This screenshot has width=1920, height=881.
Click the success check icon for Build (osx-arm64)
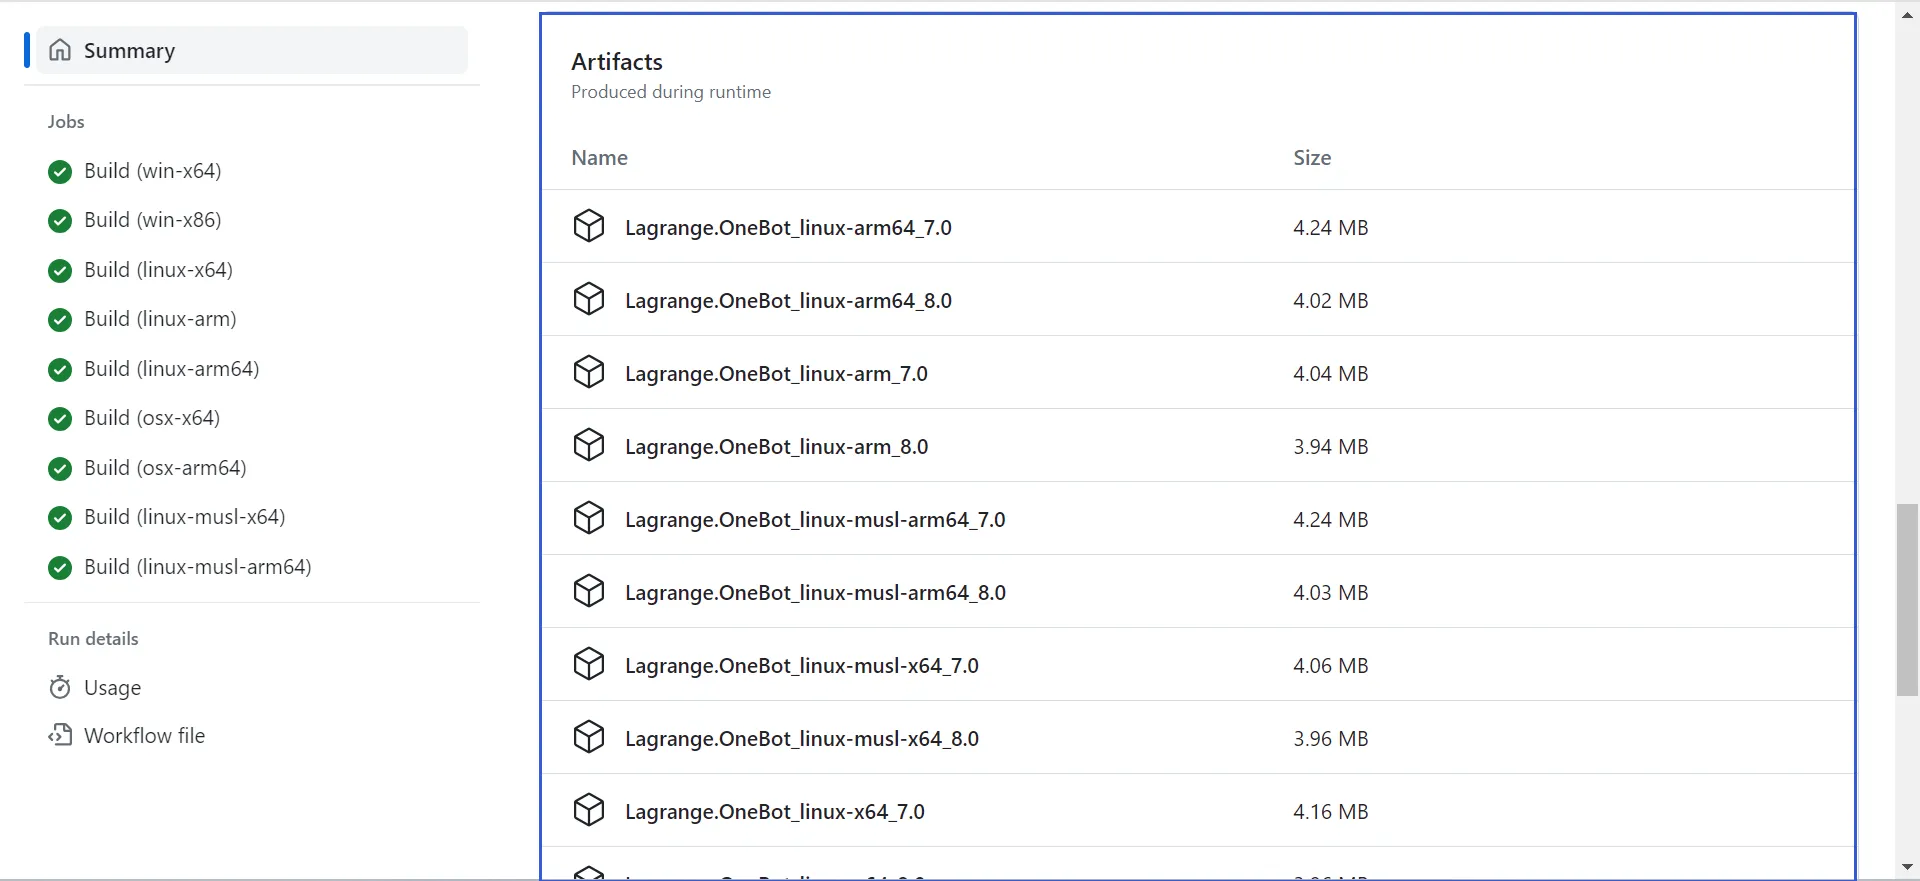pos(60,469)
